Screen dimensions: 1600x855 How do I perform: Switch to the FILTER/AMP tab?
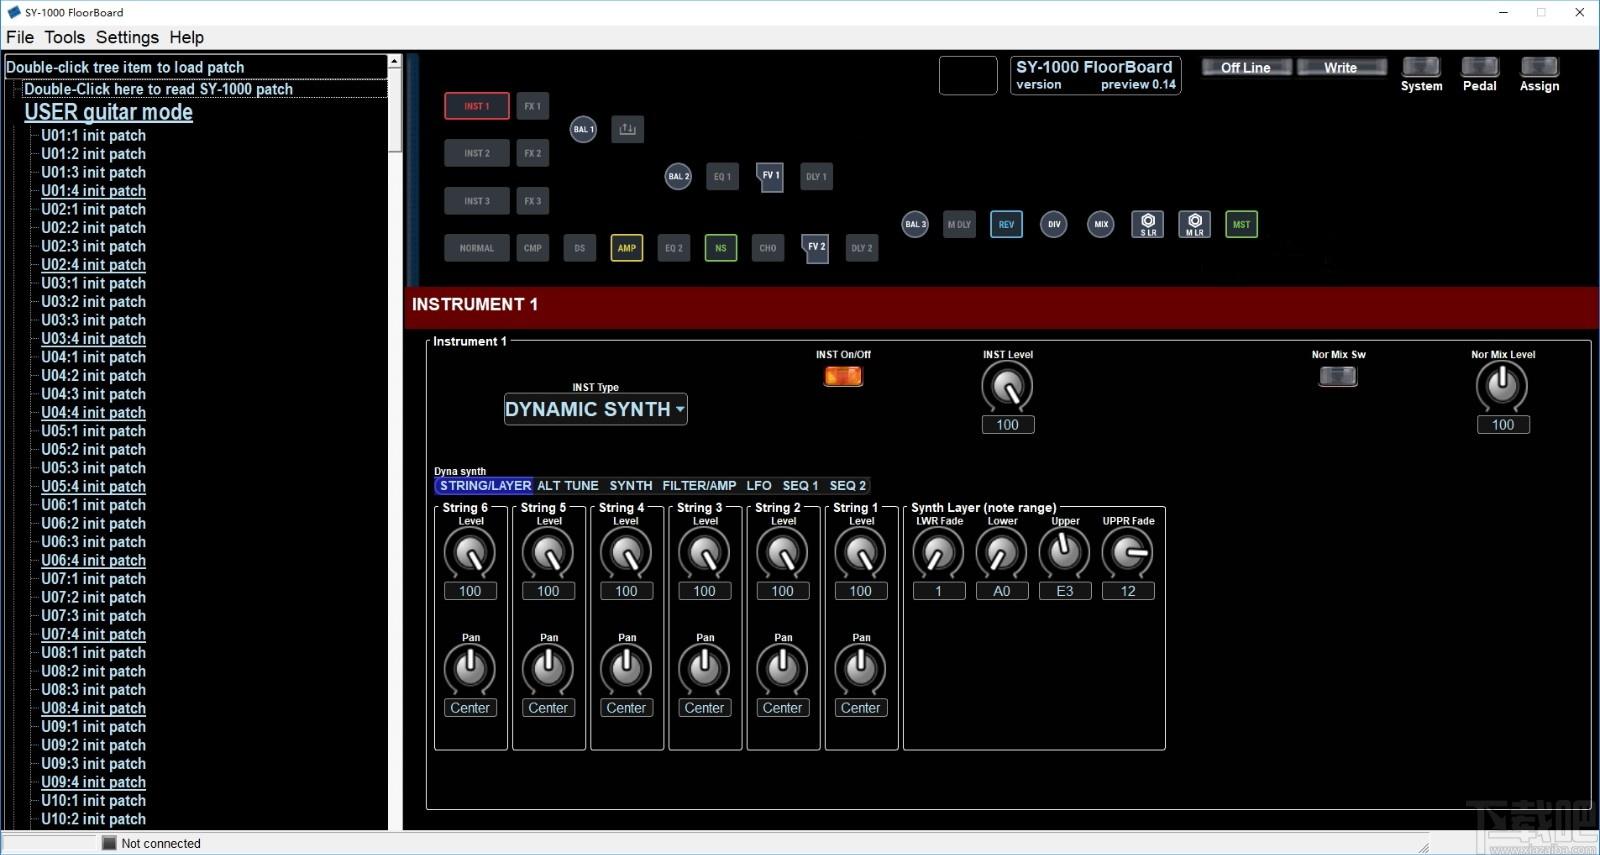[x=699, y=485]
